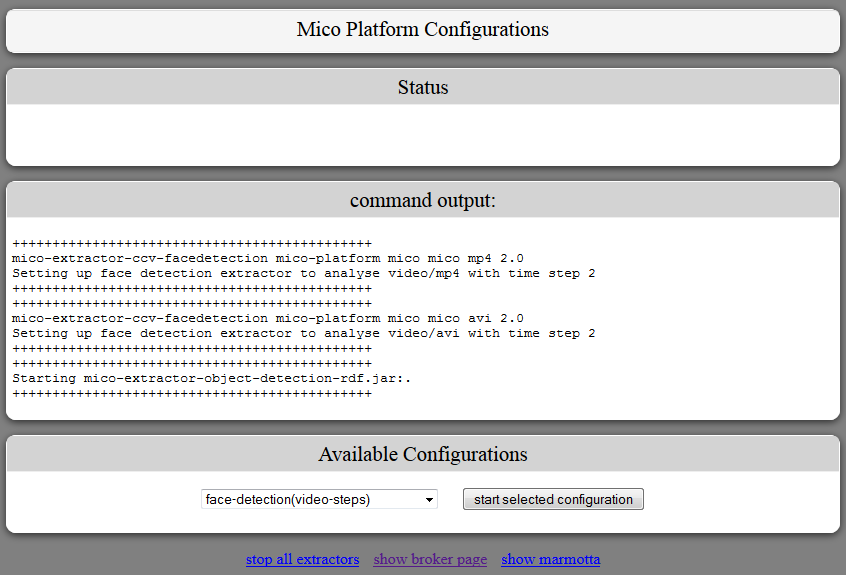Screen dimensions: 846x575
Task: Open the show broker page link
Action: click(x=430, y=559)
